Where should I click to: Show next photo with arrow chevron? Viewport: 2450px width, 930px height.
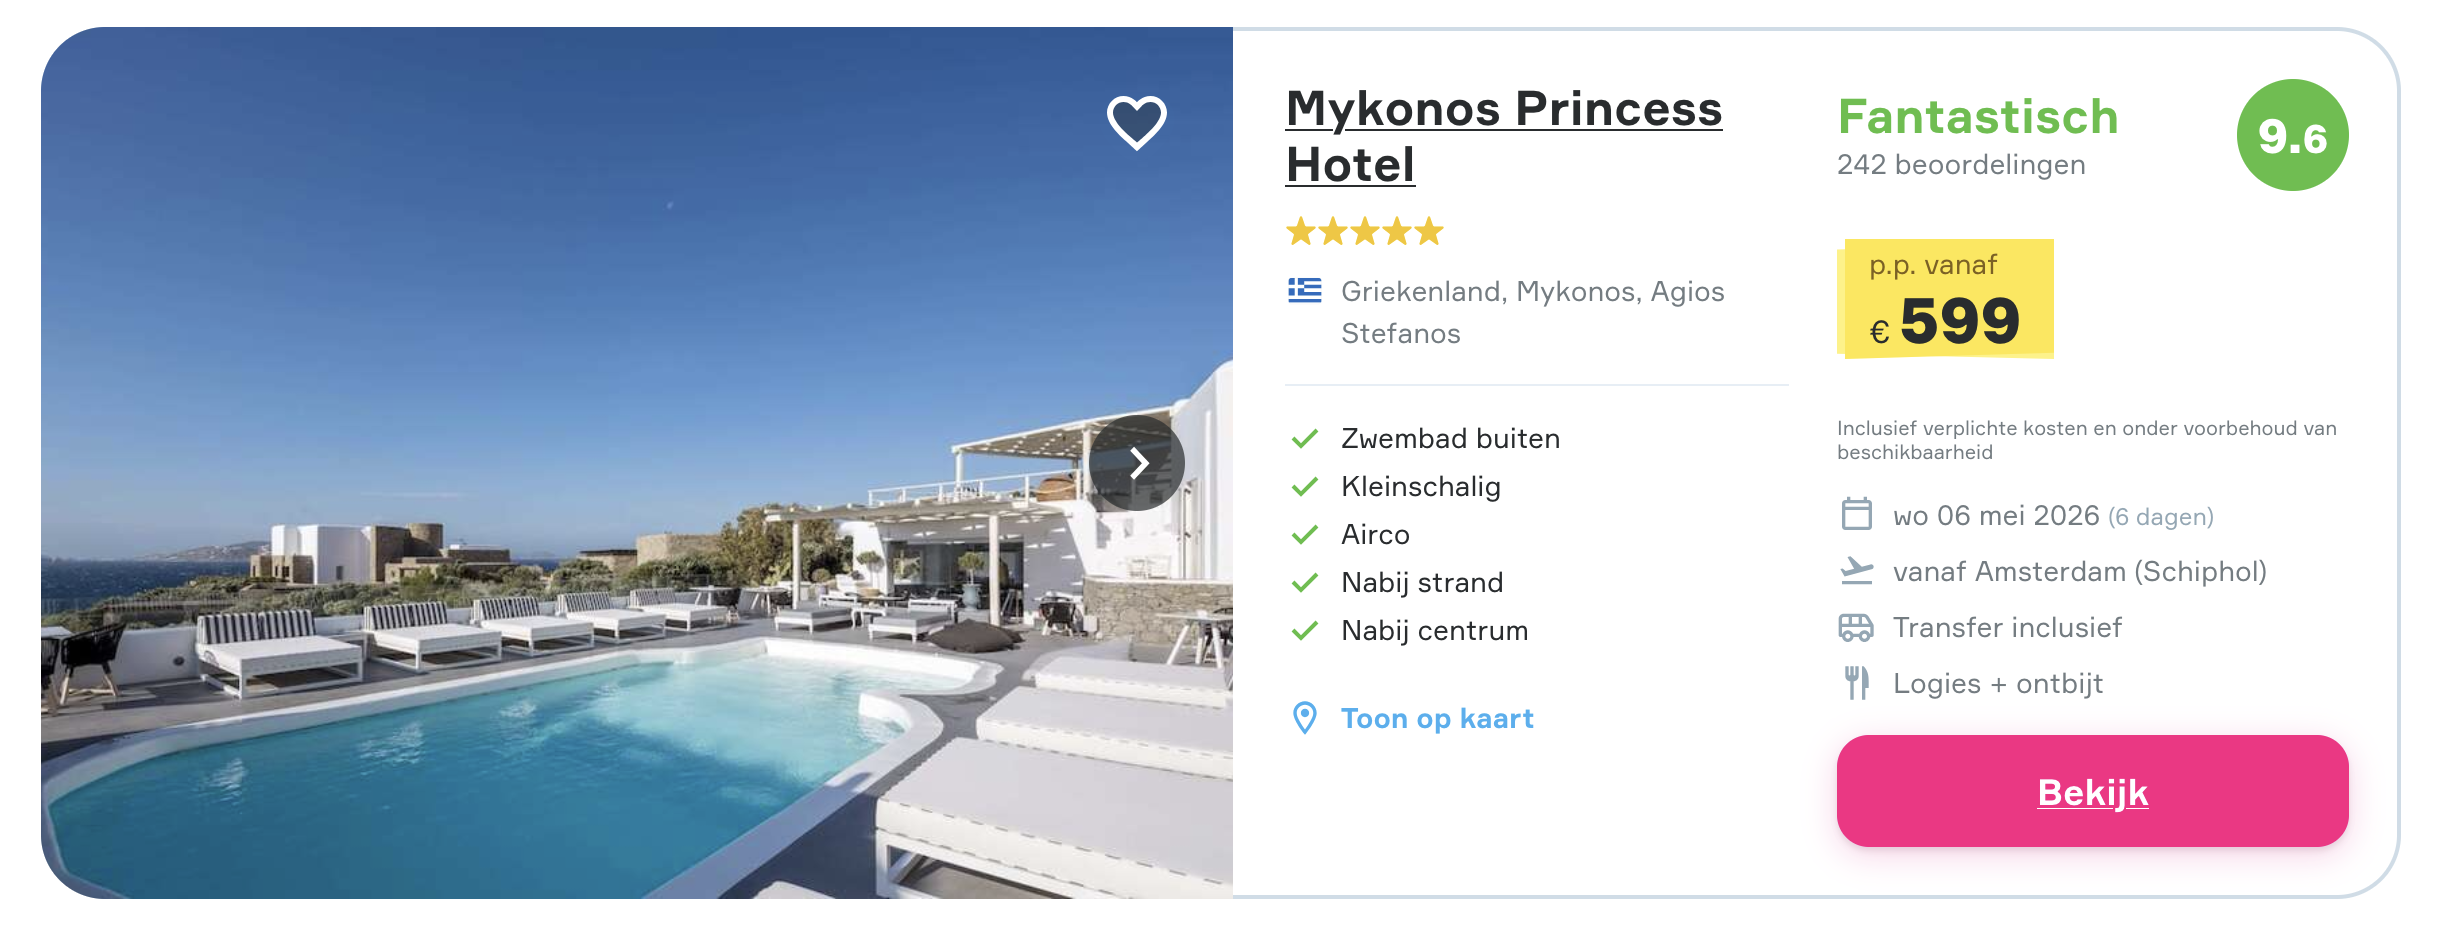click(x=1137, y=463)
